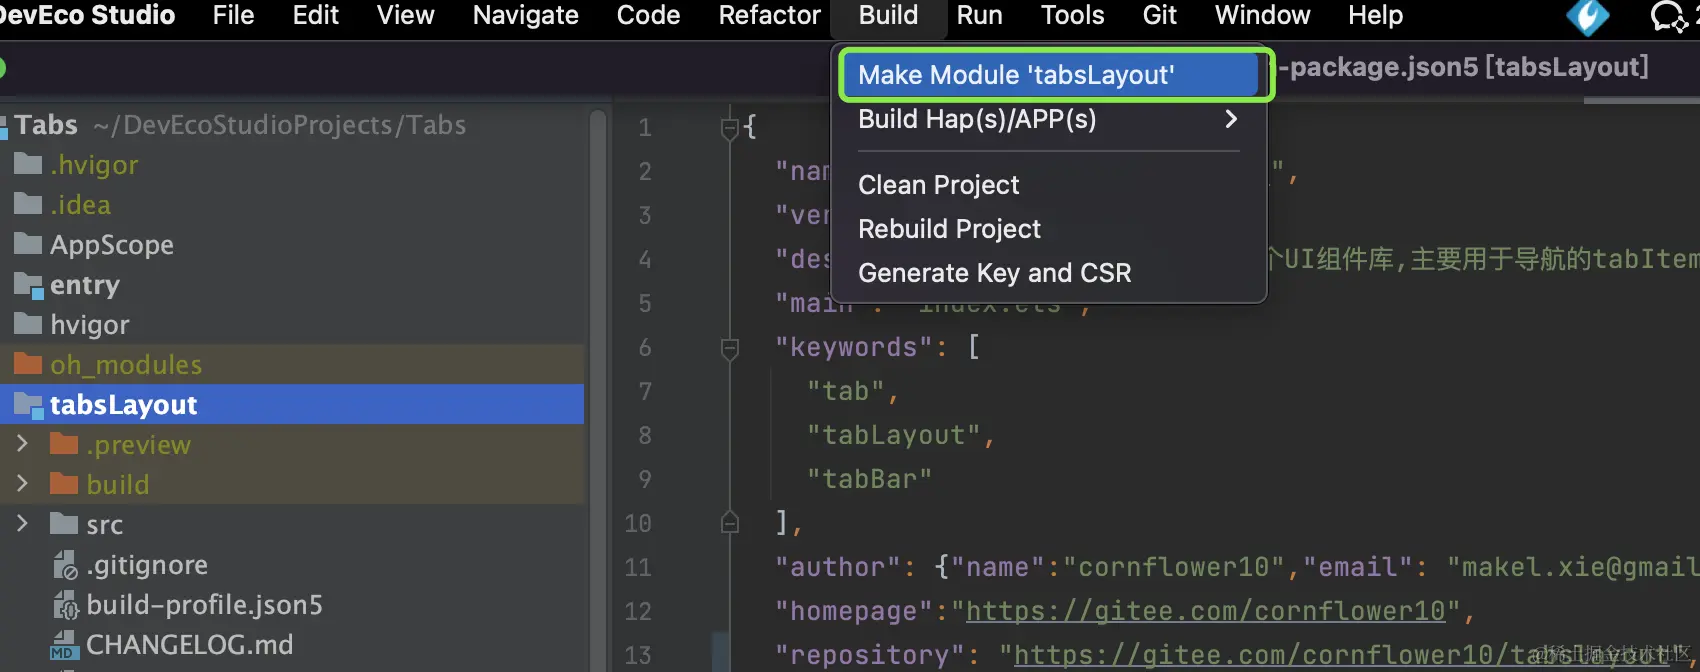Click Generate Key and CSR
Image resolution: width=1700 pixels, height=672 pixels.
tap(994, 273)
